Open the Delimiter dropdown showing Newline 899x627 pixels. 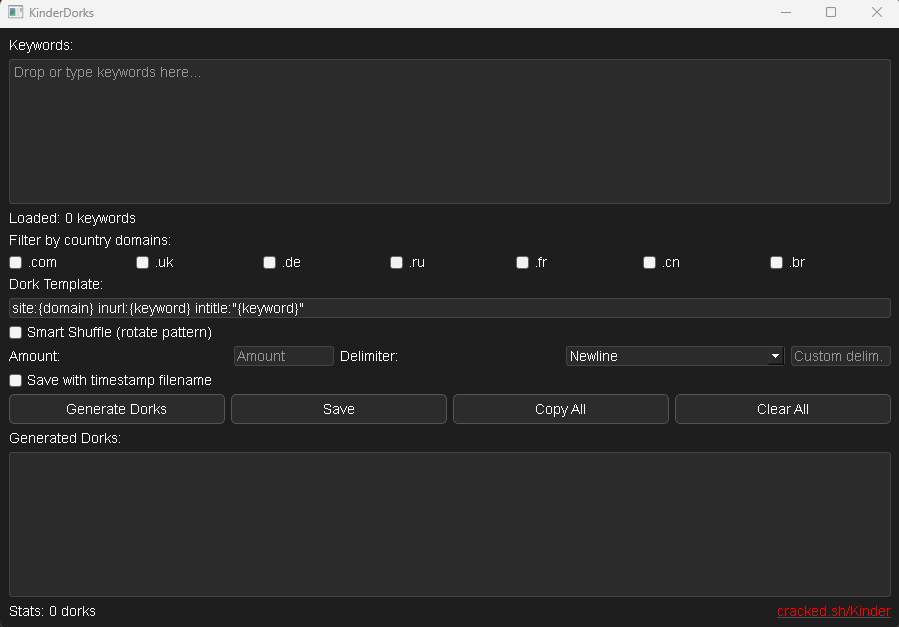[x=675, y=356]
